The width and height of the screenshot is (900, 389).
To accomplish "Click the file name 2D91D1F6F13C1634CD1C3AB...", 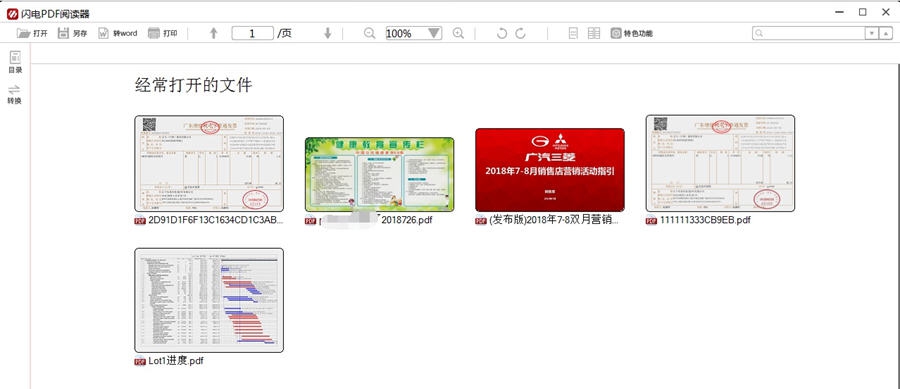I will (x=216, y=220).
